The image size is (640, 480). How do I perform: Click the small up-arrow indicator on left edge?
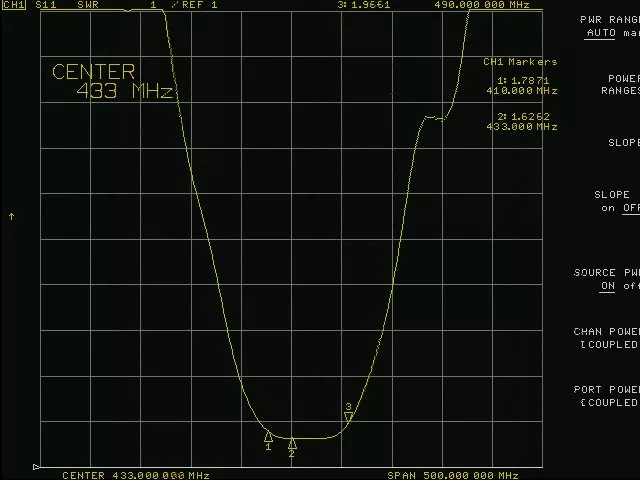coord(11,217)
